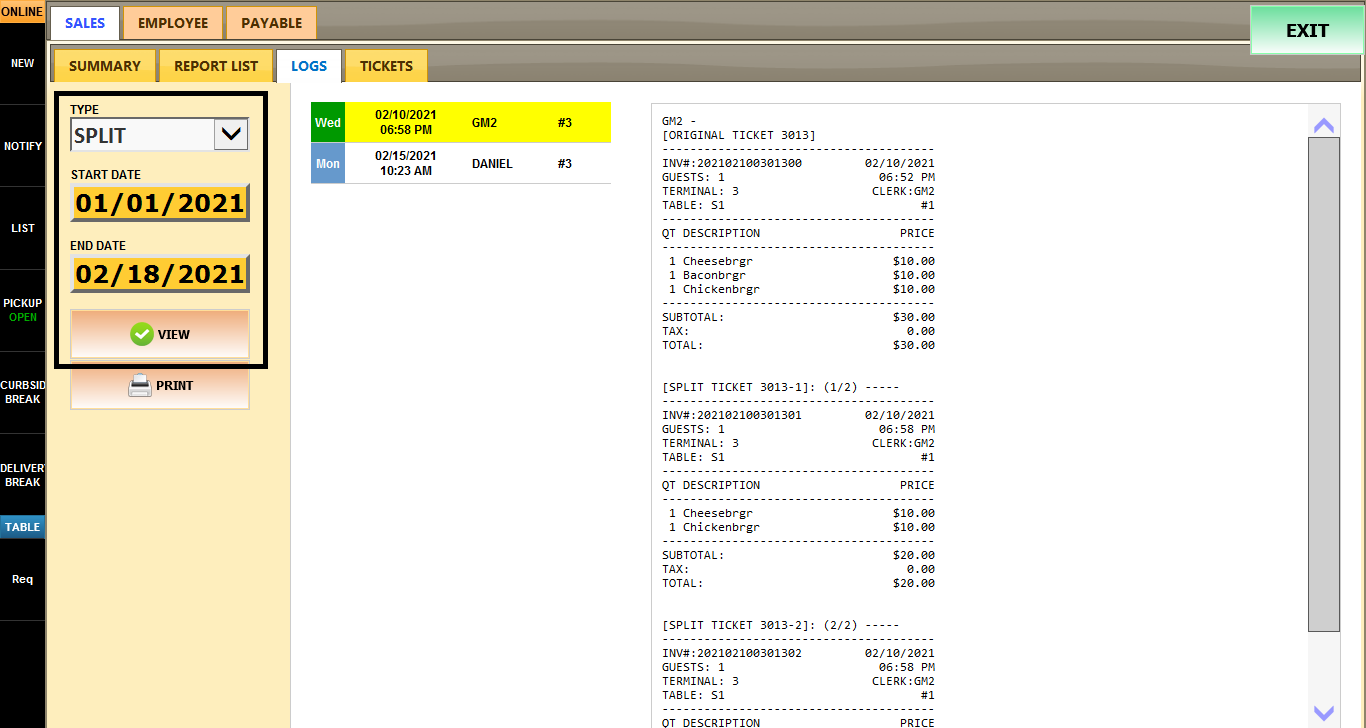Click the PRINT button label
The width and height of the screenshot is (1366, 728).
[x=175, y=385]
